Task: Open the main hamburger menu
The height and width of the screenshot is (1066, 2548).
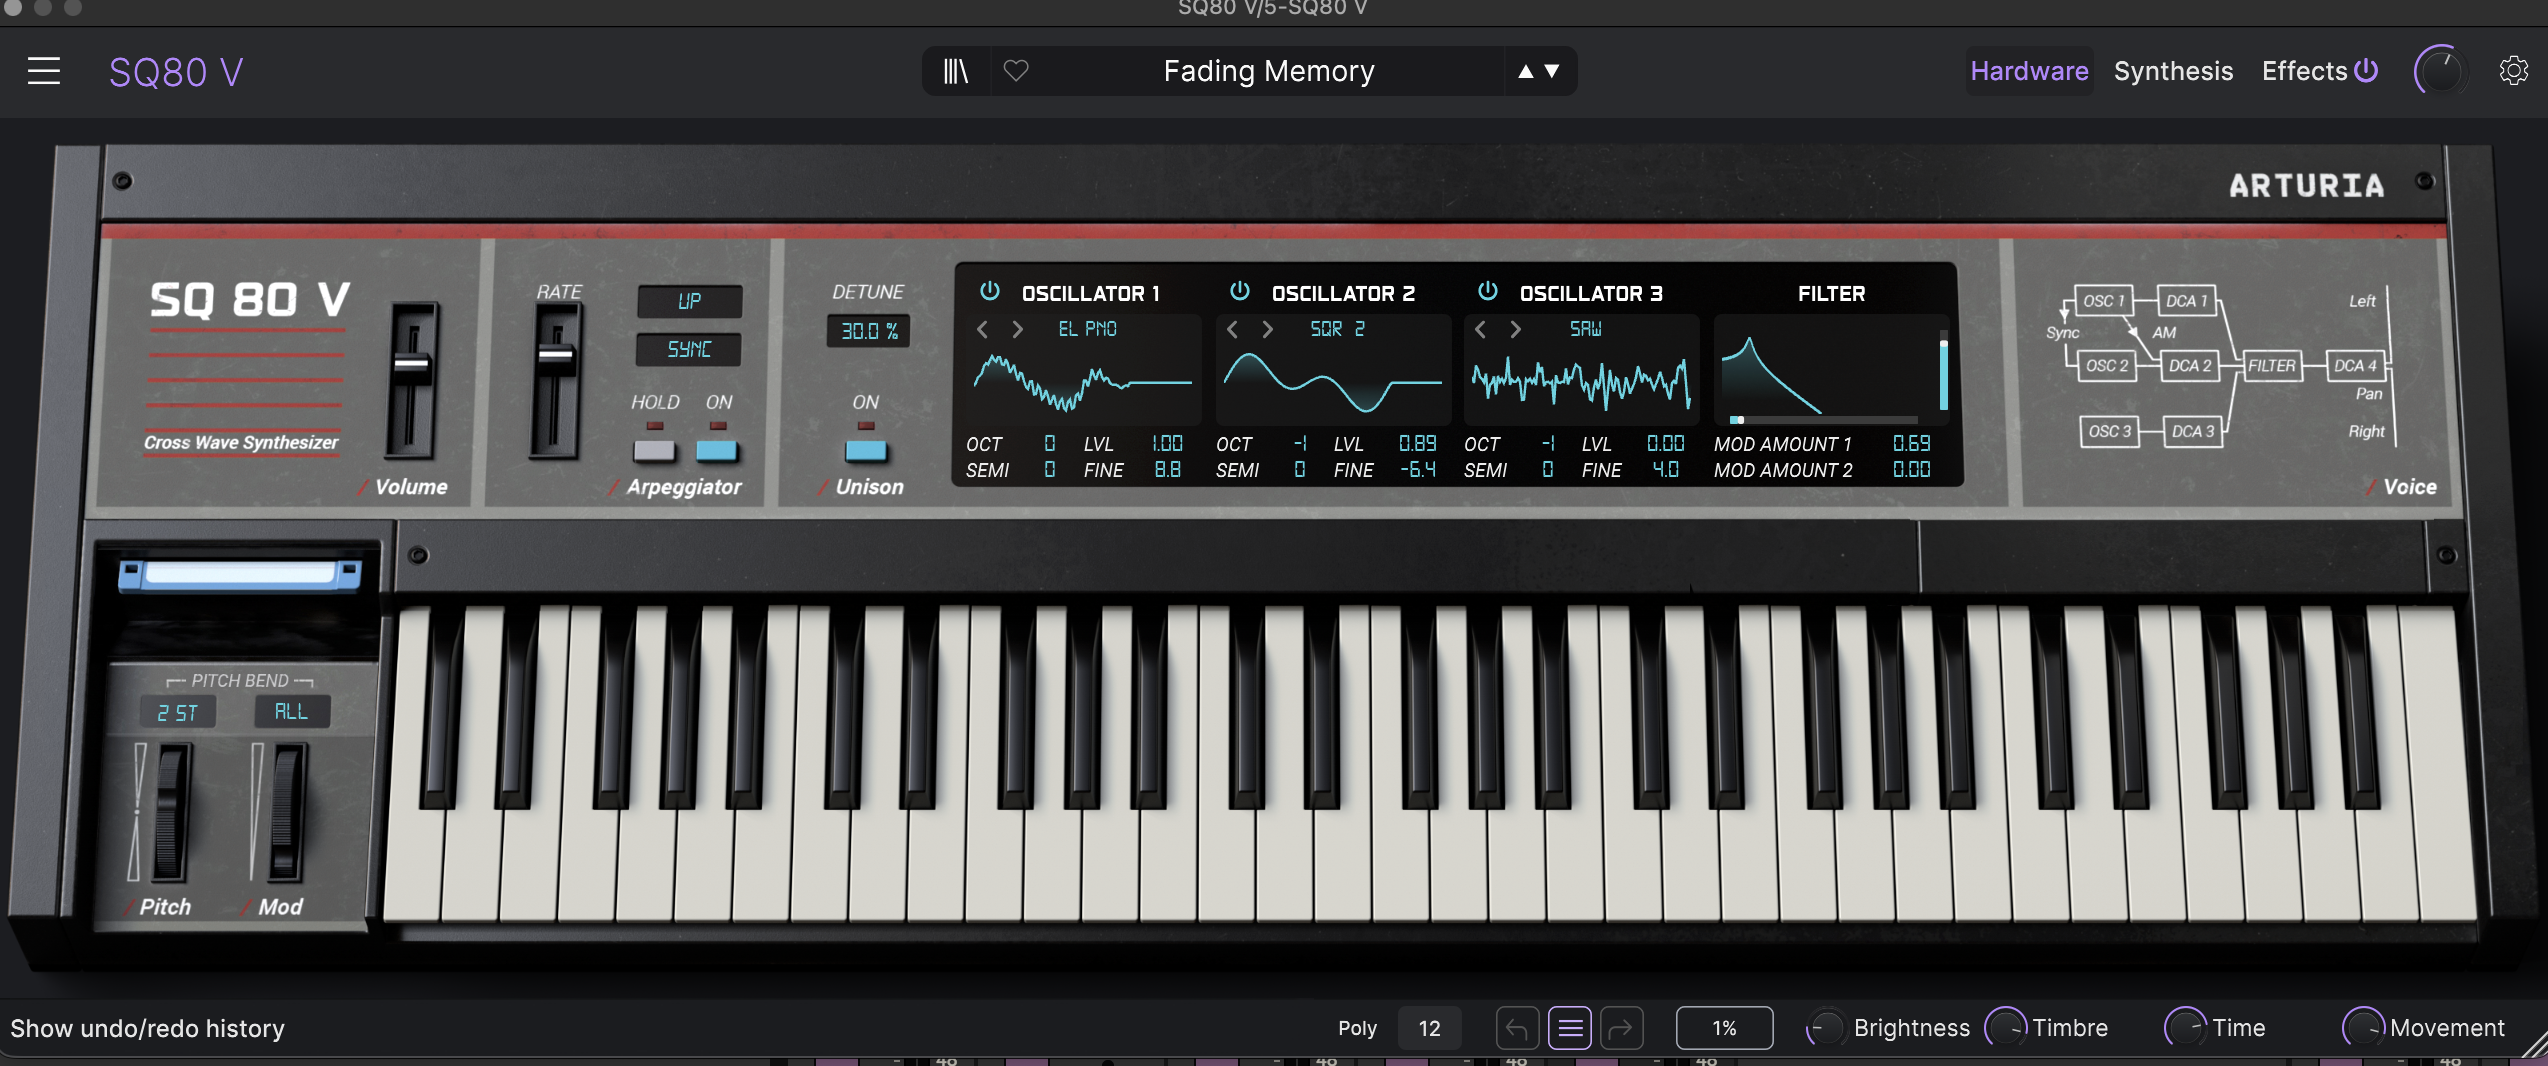Action: (x=43, y=71)
